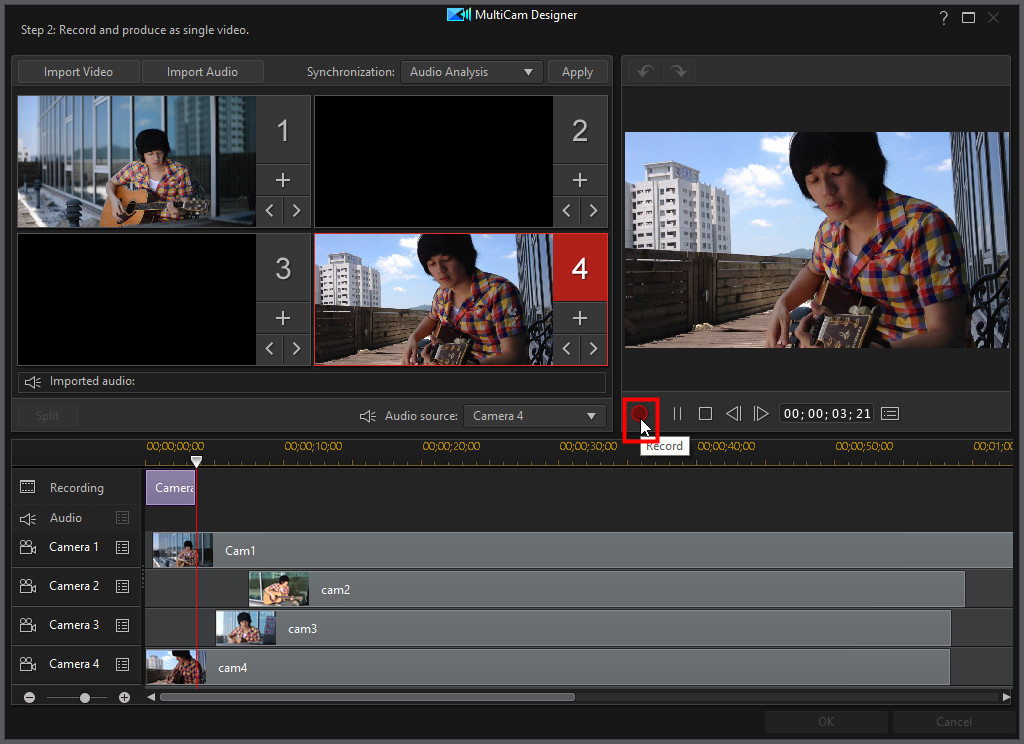Click the Audio track speaker icon
The image size is (1024, 744).
click(x=28, y=519)
